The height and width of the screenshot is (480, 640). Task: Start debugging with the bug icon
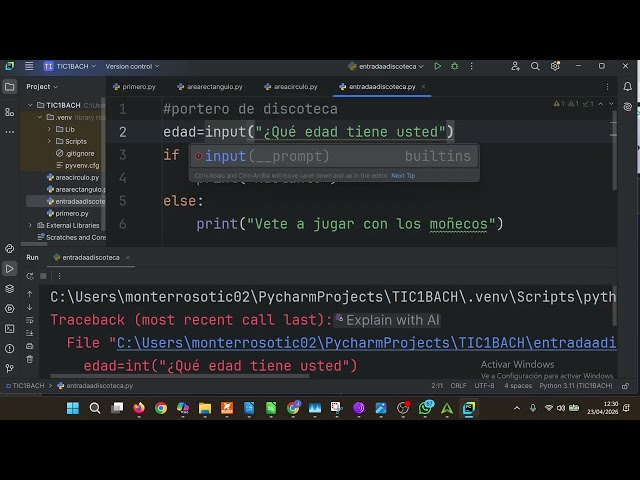point(454,66)
